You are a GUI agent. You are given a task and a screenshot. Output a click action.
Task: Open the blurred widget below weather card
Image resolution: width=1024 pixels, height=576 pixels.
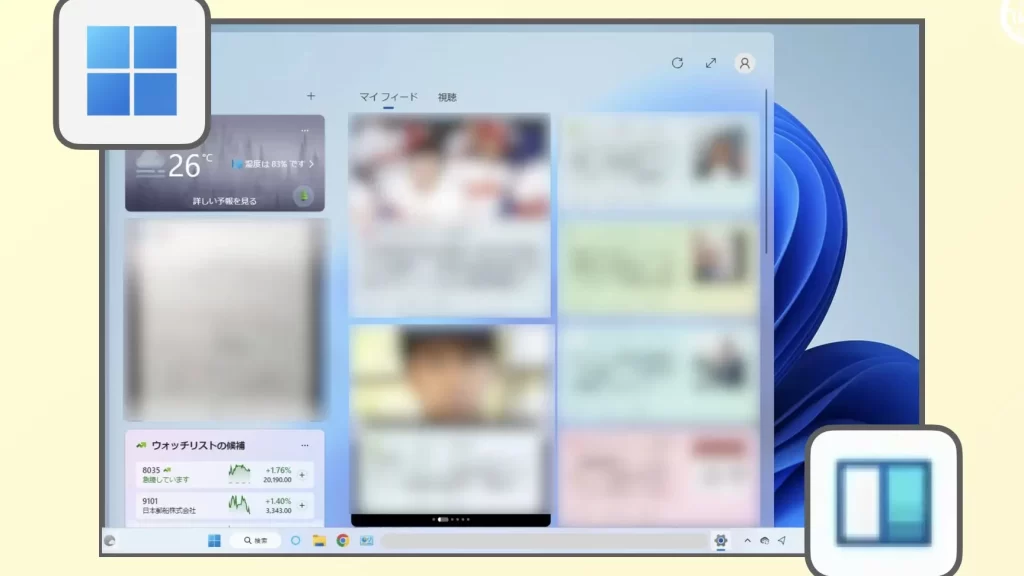point(225,320)
